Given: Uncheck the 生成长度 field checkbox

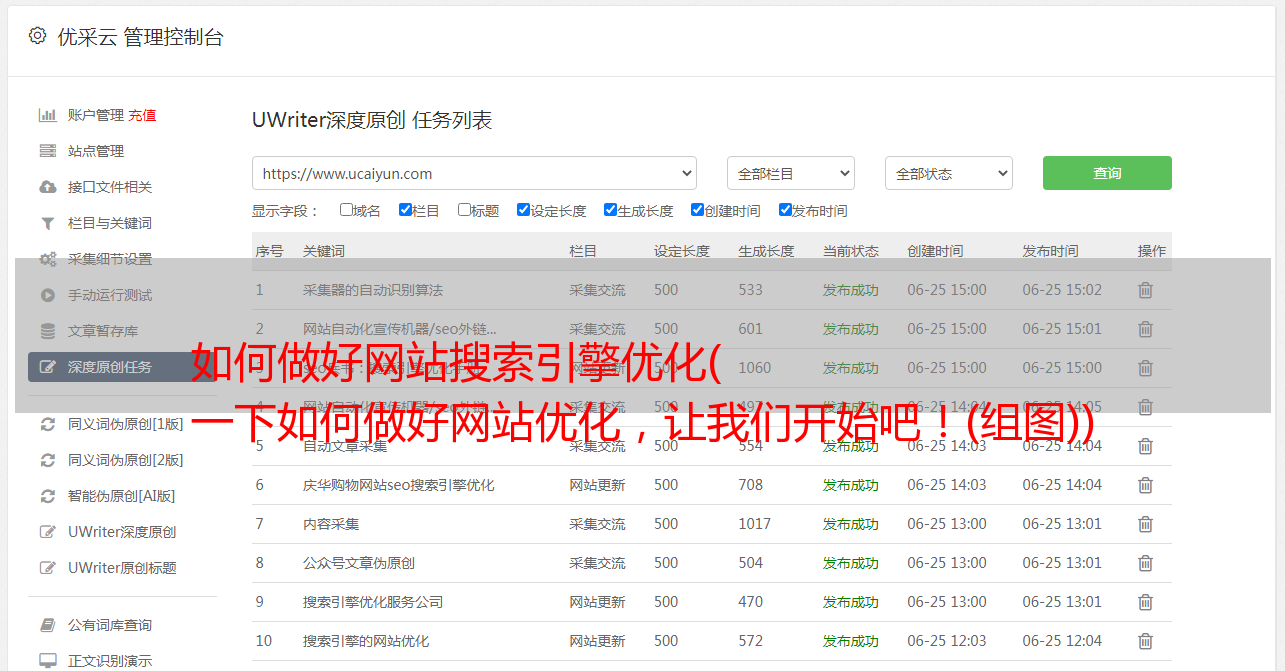Looking at the screenshot, I should [x=610, y=210].
